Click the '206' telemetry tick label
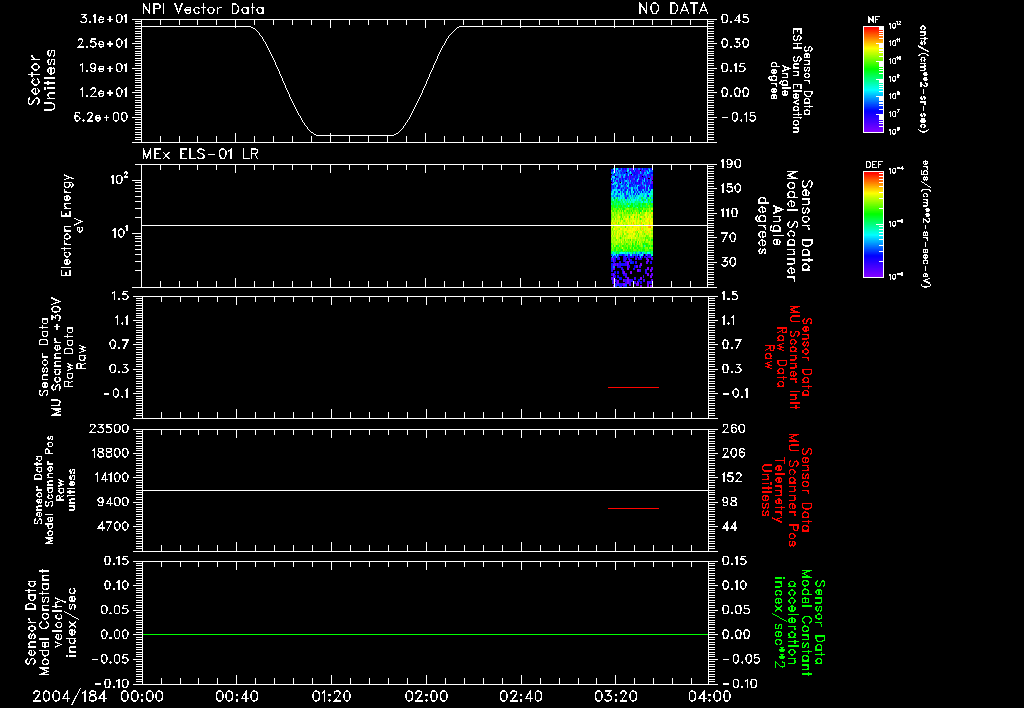The image size is (1024, 708). (x=731, y=453)
